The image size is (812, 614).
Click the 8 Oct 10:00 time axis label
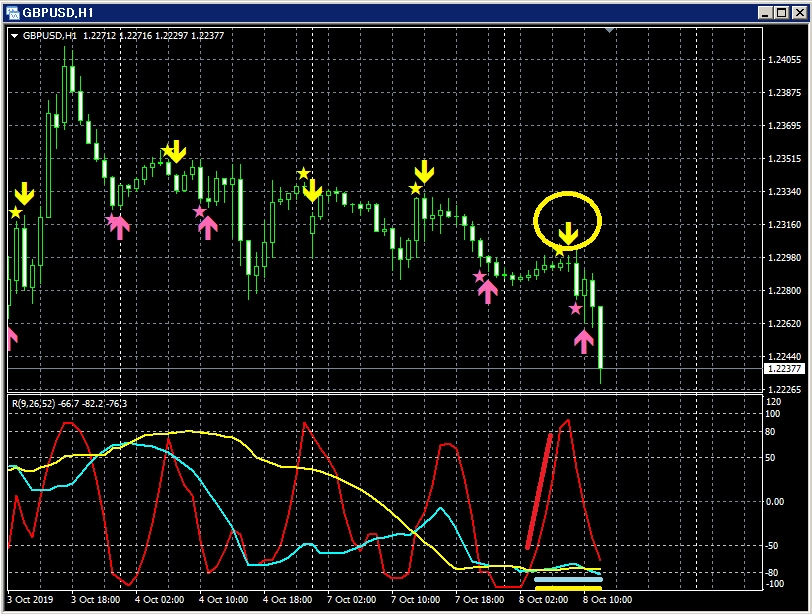607,599
